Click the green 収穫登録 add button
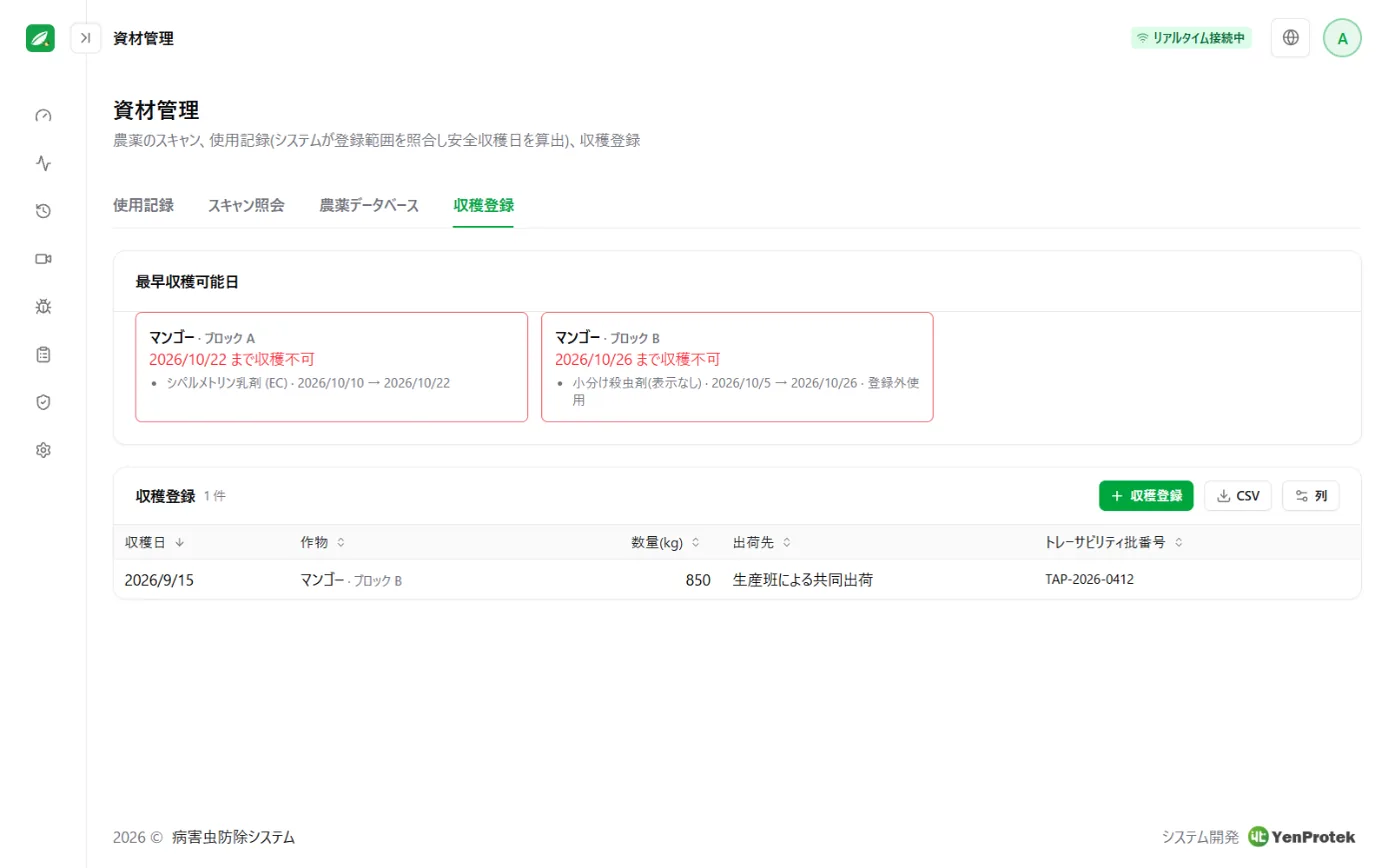Image resolution: width=1388 pixels, height=868 pixels. 1146,496
